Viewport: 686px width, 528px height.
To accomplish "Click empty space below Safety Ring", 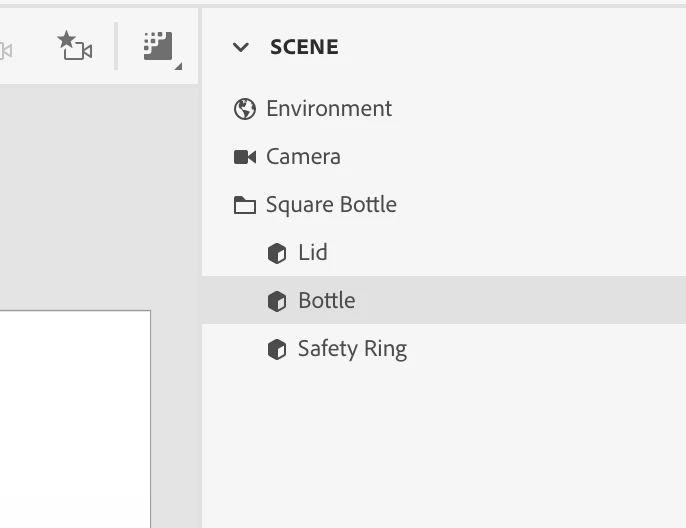I will tap(440, 440).
